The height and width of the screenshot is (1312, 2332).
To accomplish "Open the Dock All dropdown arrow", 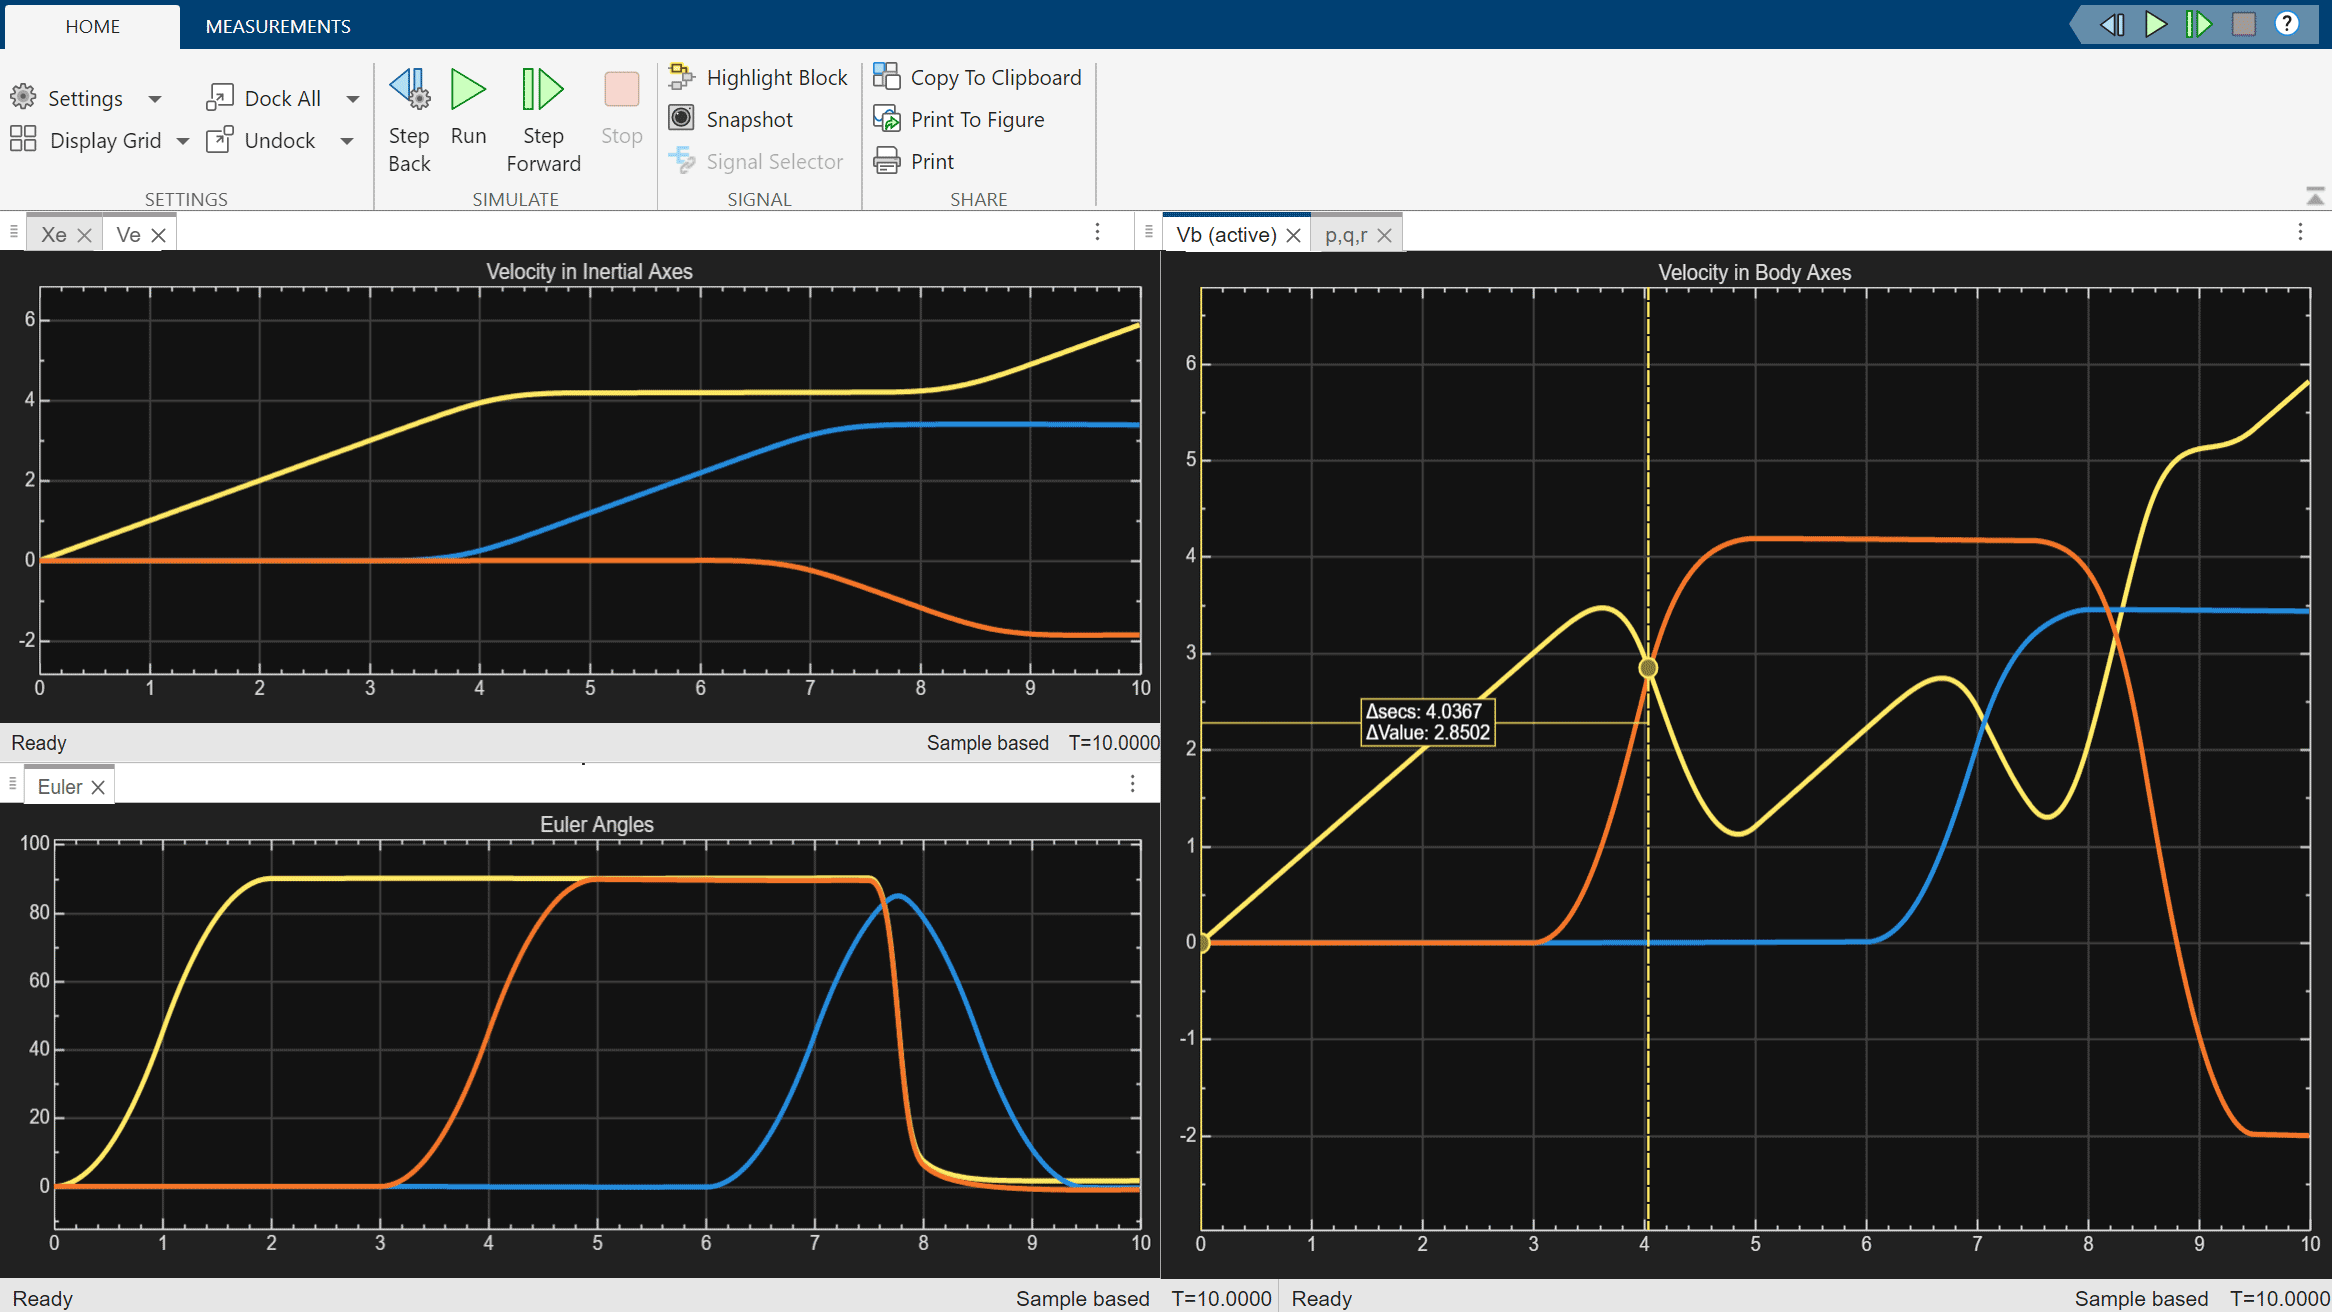I will (353, 98).
